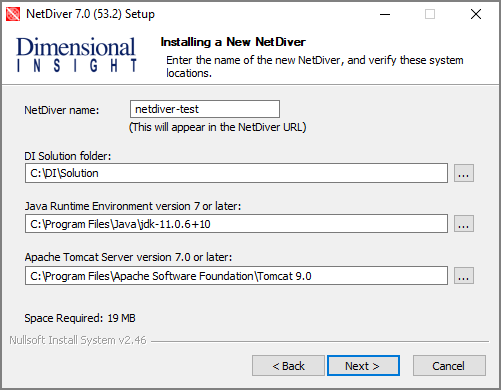Click the 'Space Required: 19 MB' text
This screenshot has width=501, height=390.
pos(80,318)
